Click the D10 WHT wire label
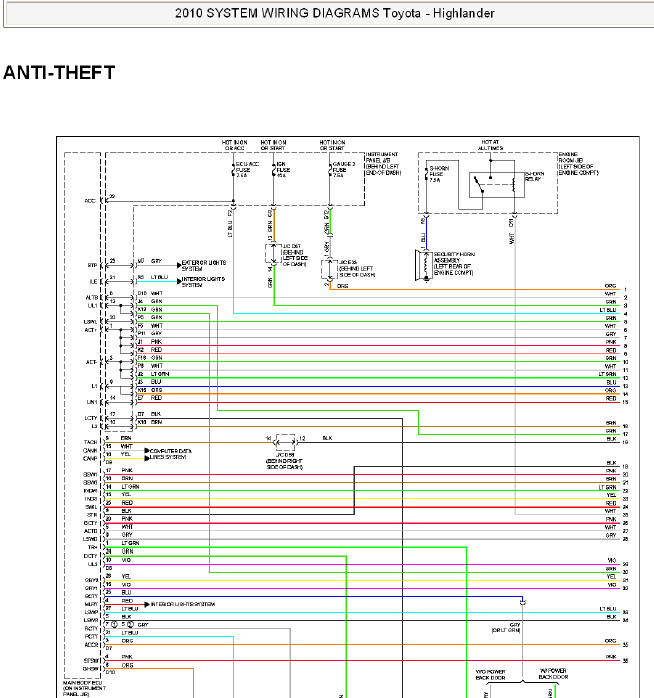This screenshot has width=654, height=698. click(x=150, y=293)
